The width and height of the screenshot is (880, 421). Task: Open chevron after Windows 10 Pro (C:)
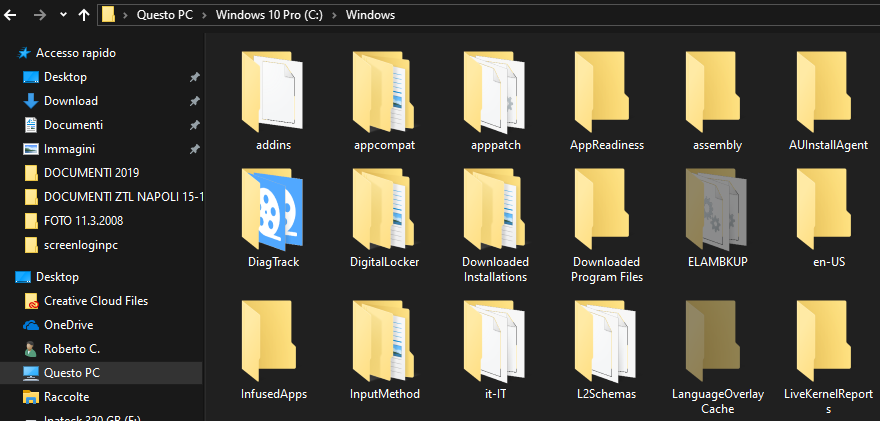334,15
